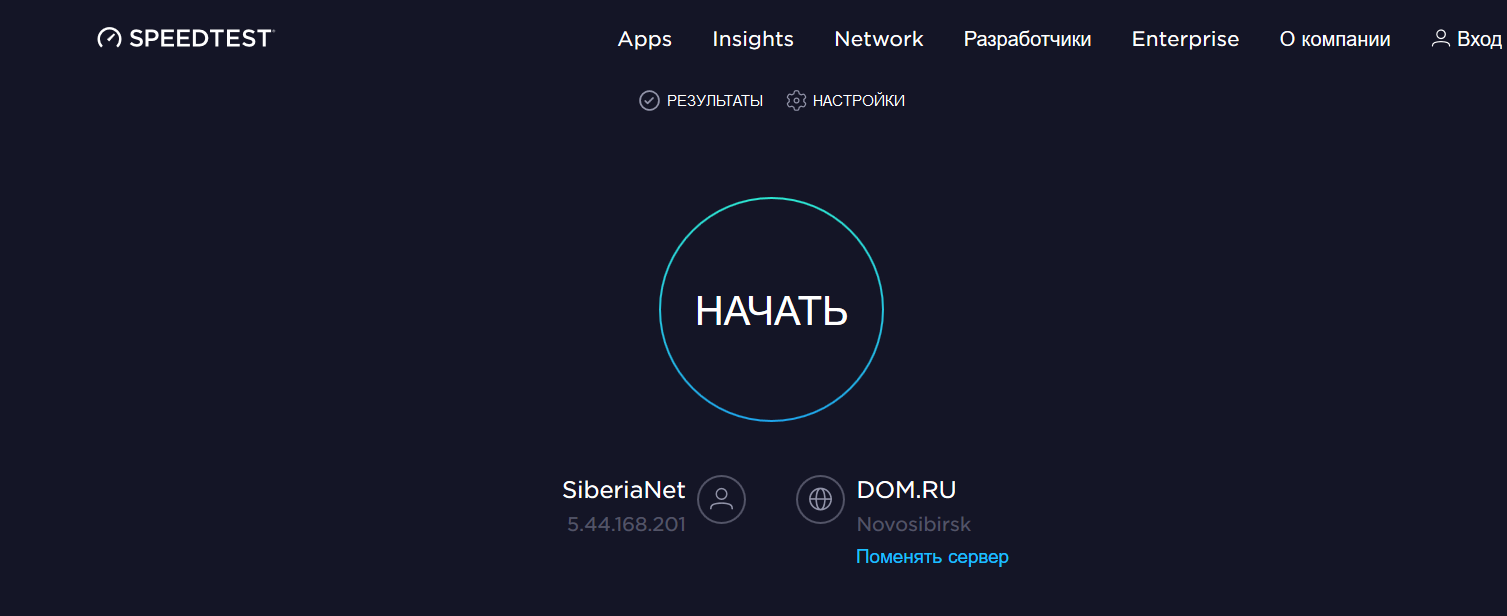This screenshot has width=1507, height=616.
Task: Click Поменять сервер link
Action: [932, 557]
